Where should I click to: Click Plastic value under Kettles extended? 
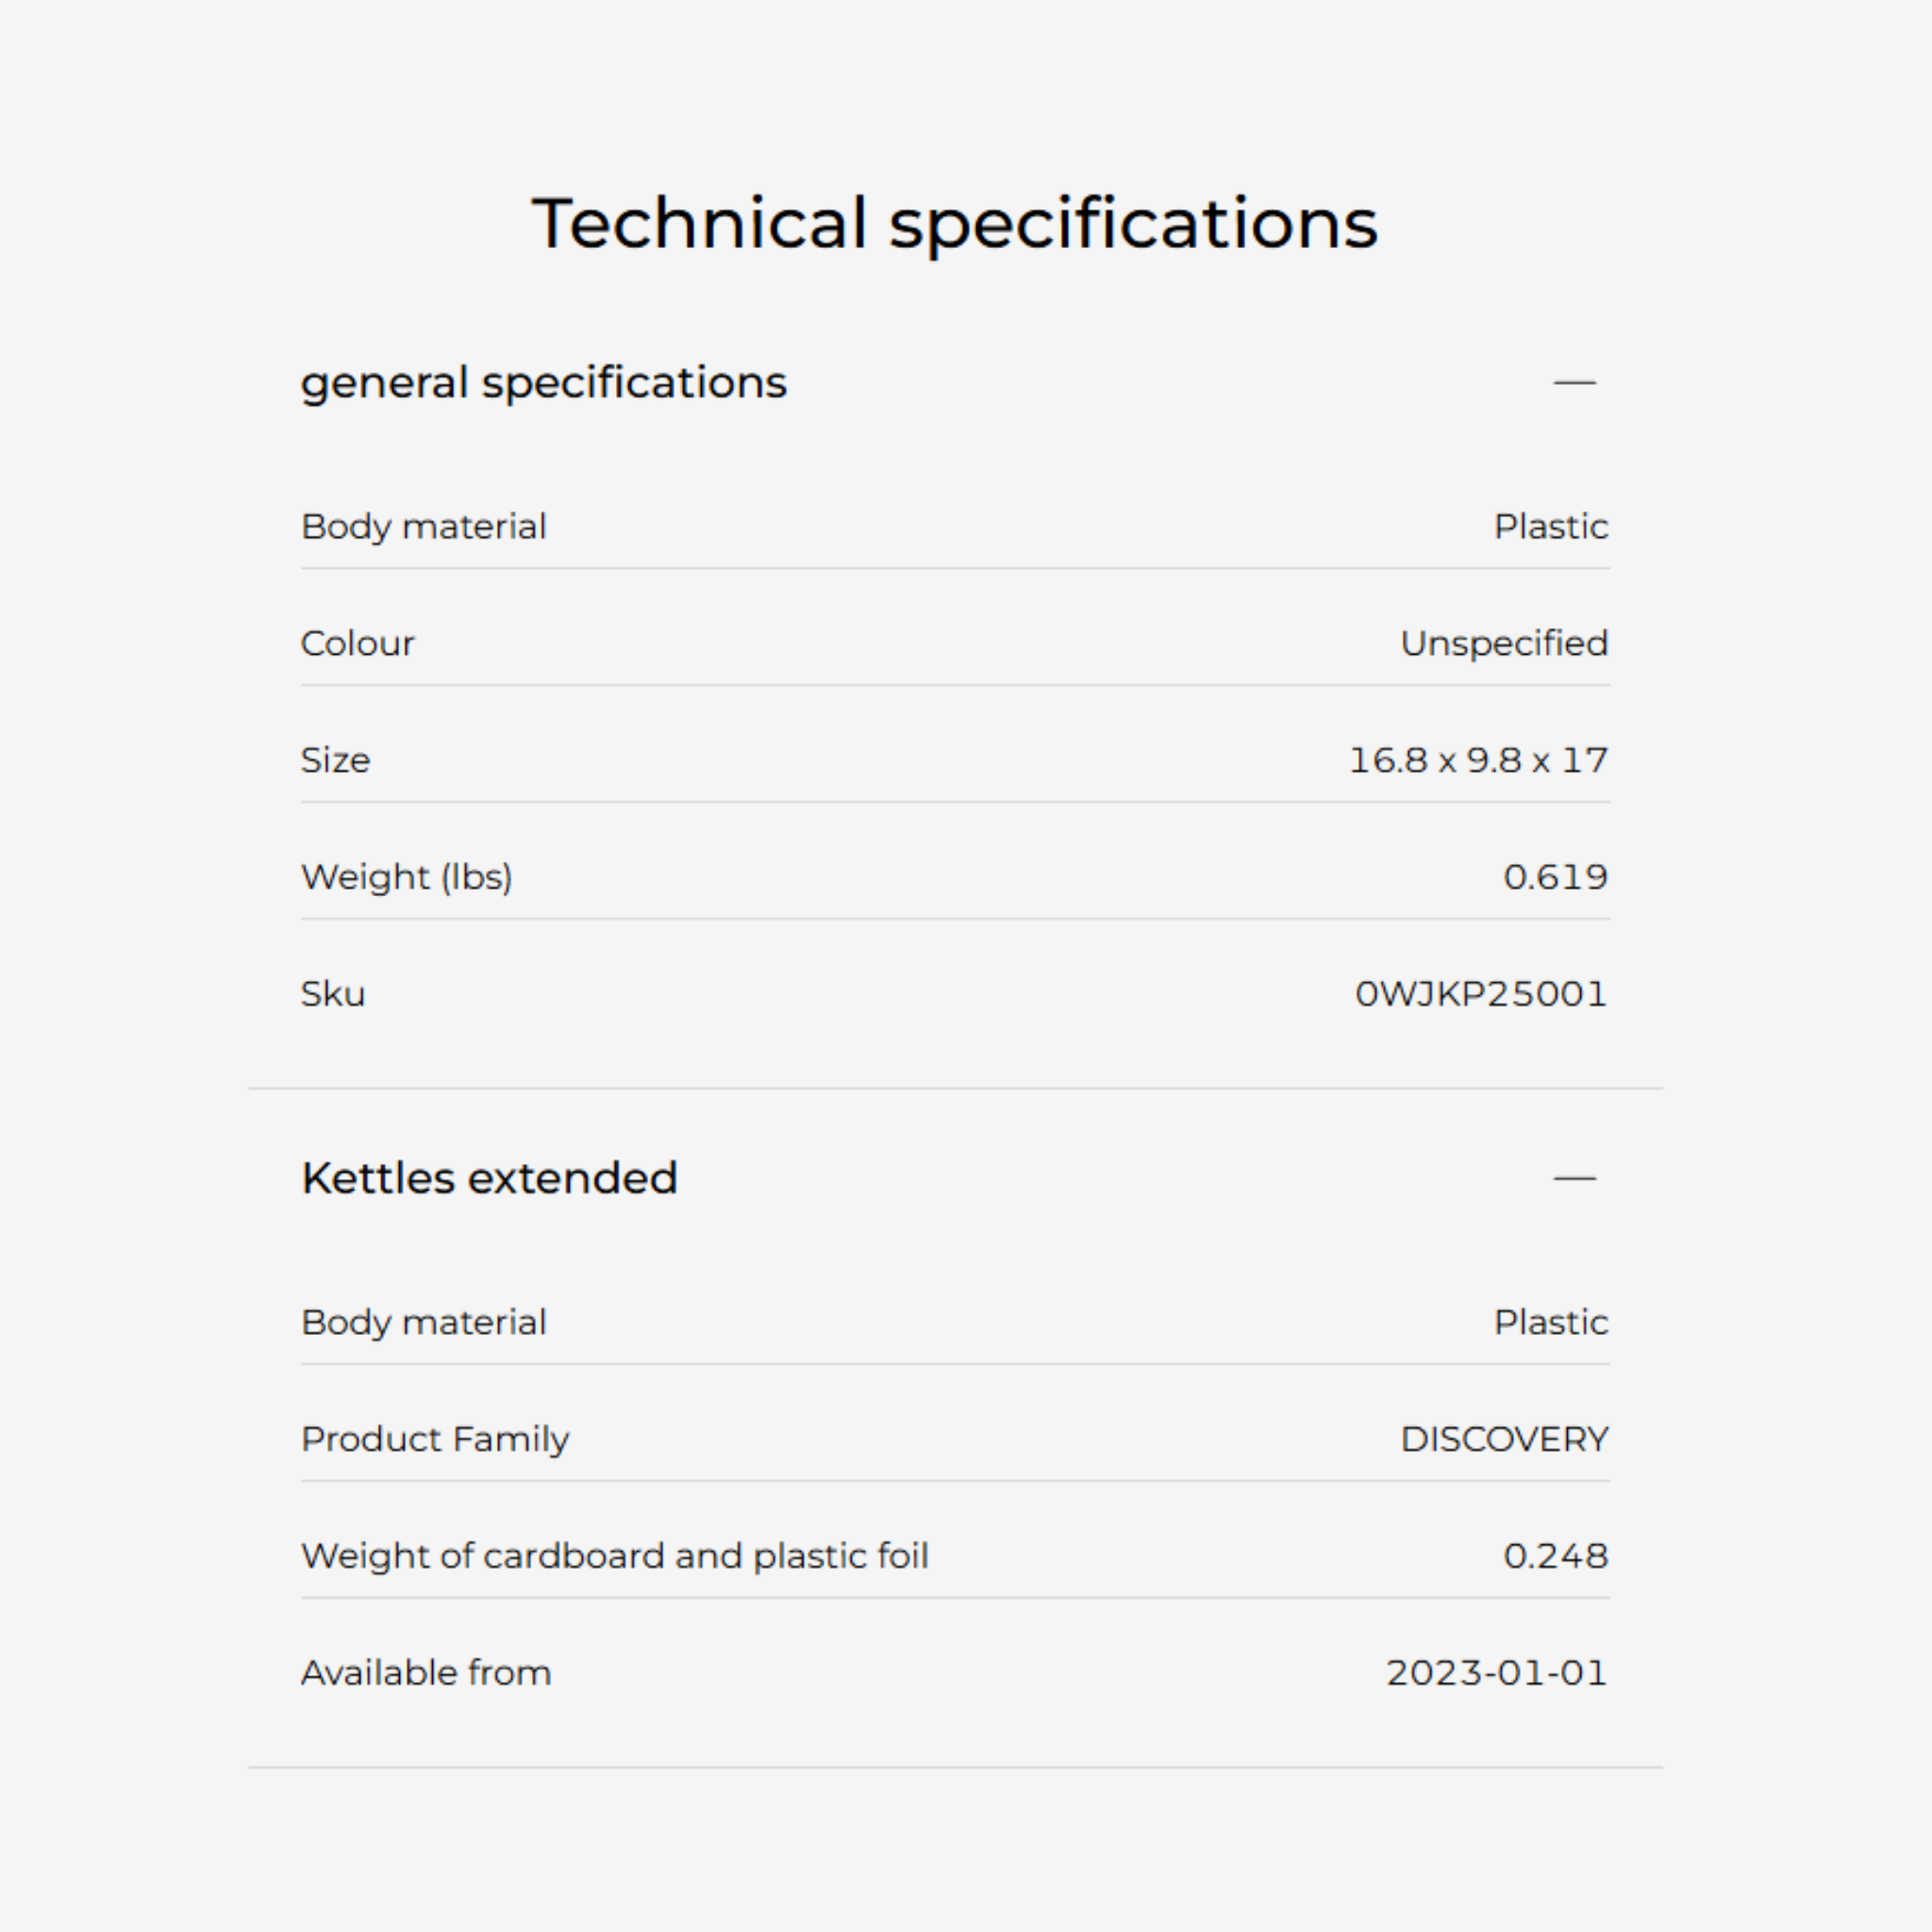coord(1550,1322)
